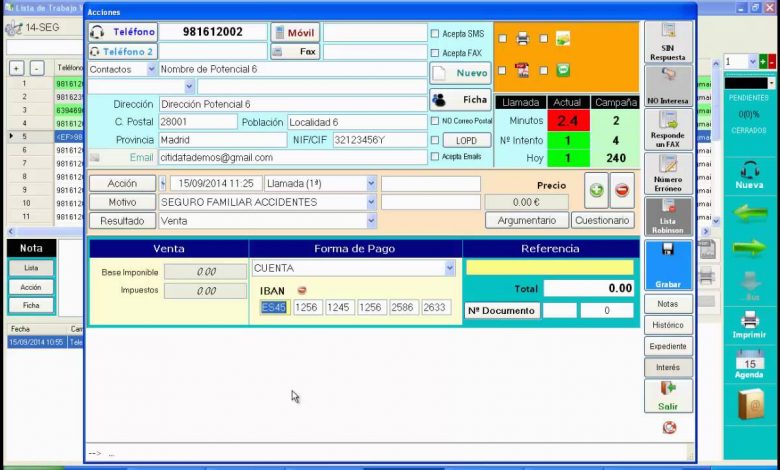Exit the dialog using Salir icon
The image size is (780, 470).
668,394
